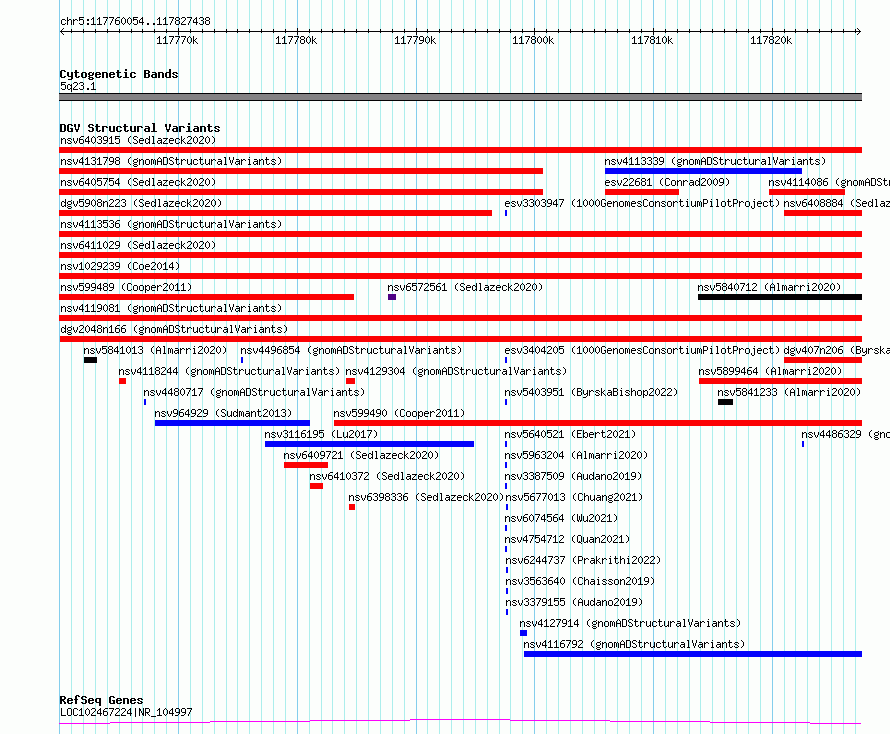
Task: Click dgv2048n166 (gnomADStructuralVariants) label
Action: (174, 329)
